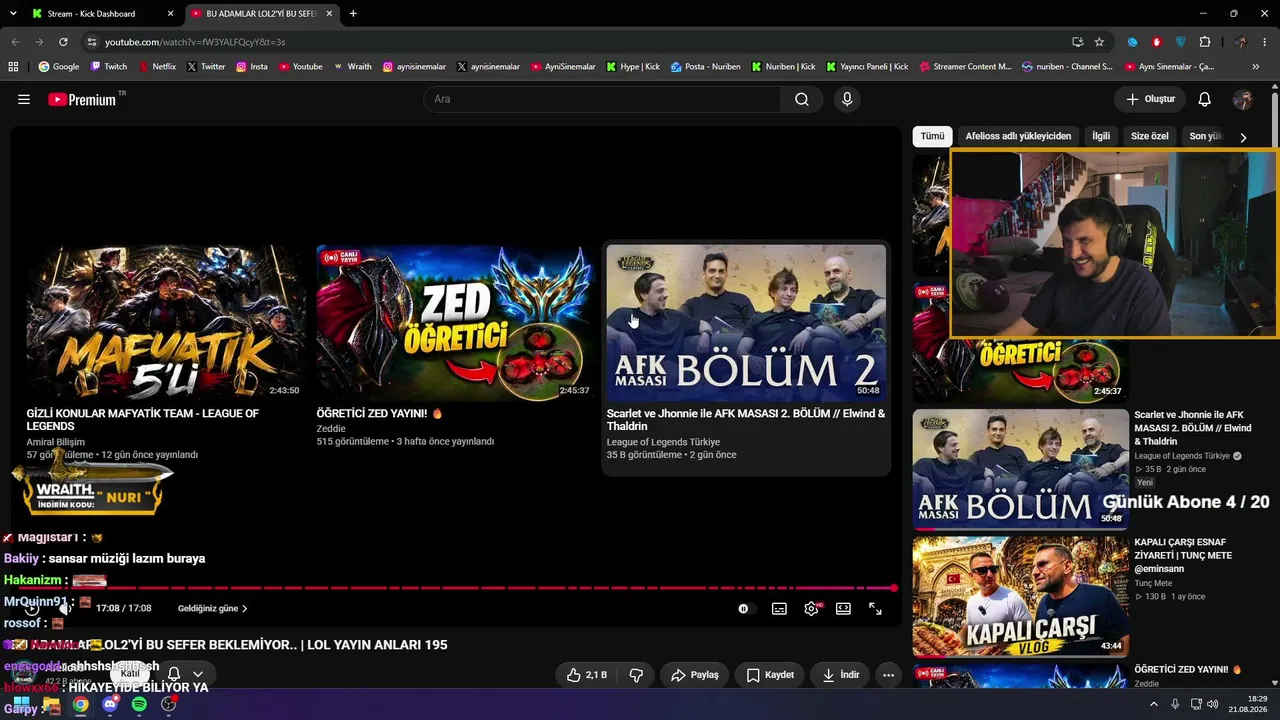
Task: Save video with the Kaydet button
Action: point(770,675)
